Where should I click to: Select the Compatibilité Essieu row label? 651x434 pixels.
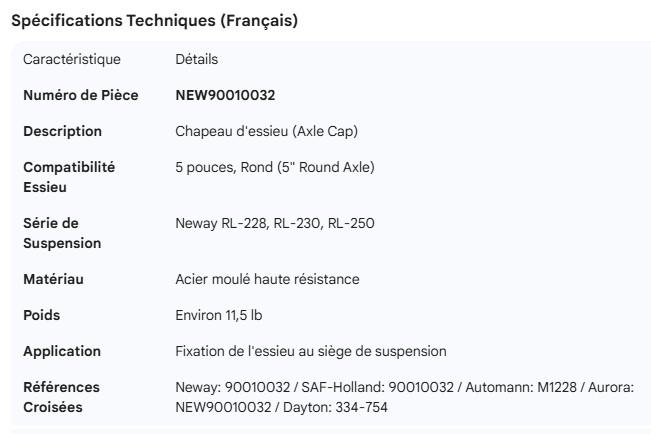[69, 176]
